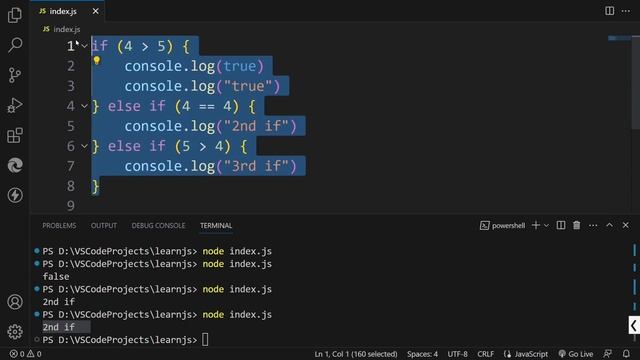
Task: Switch to the PROBLEMS panel tab
Action: [x=59, y=226]
